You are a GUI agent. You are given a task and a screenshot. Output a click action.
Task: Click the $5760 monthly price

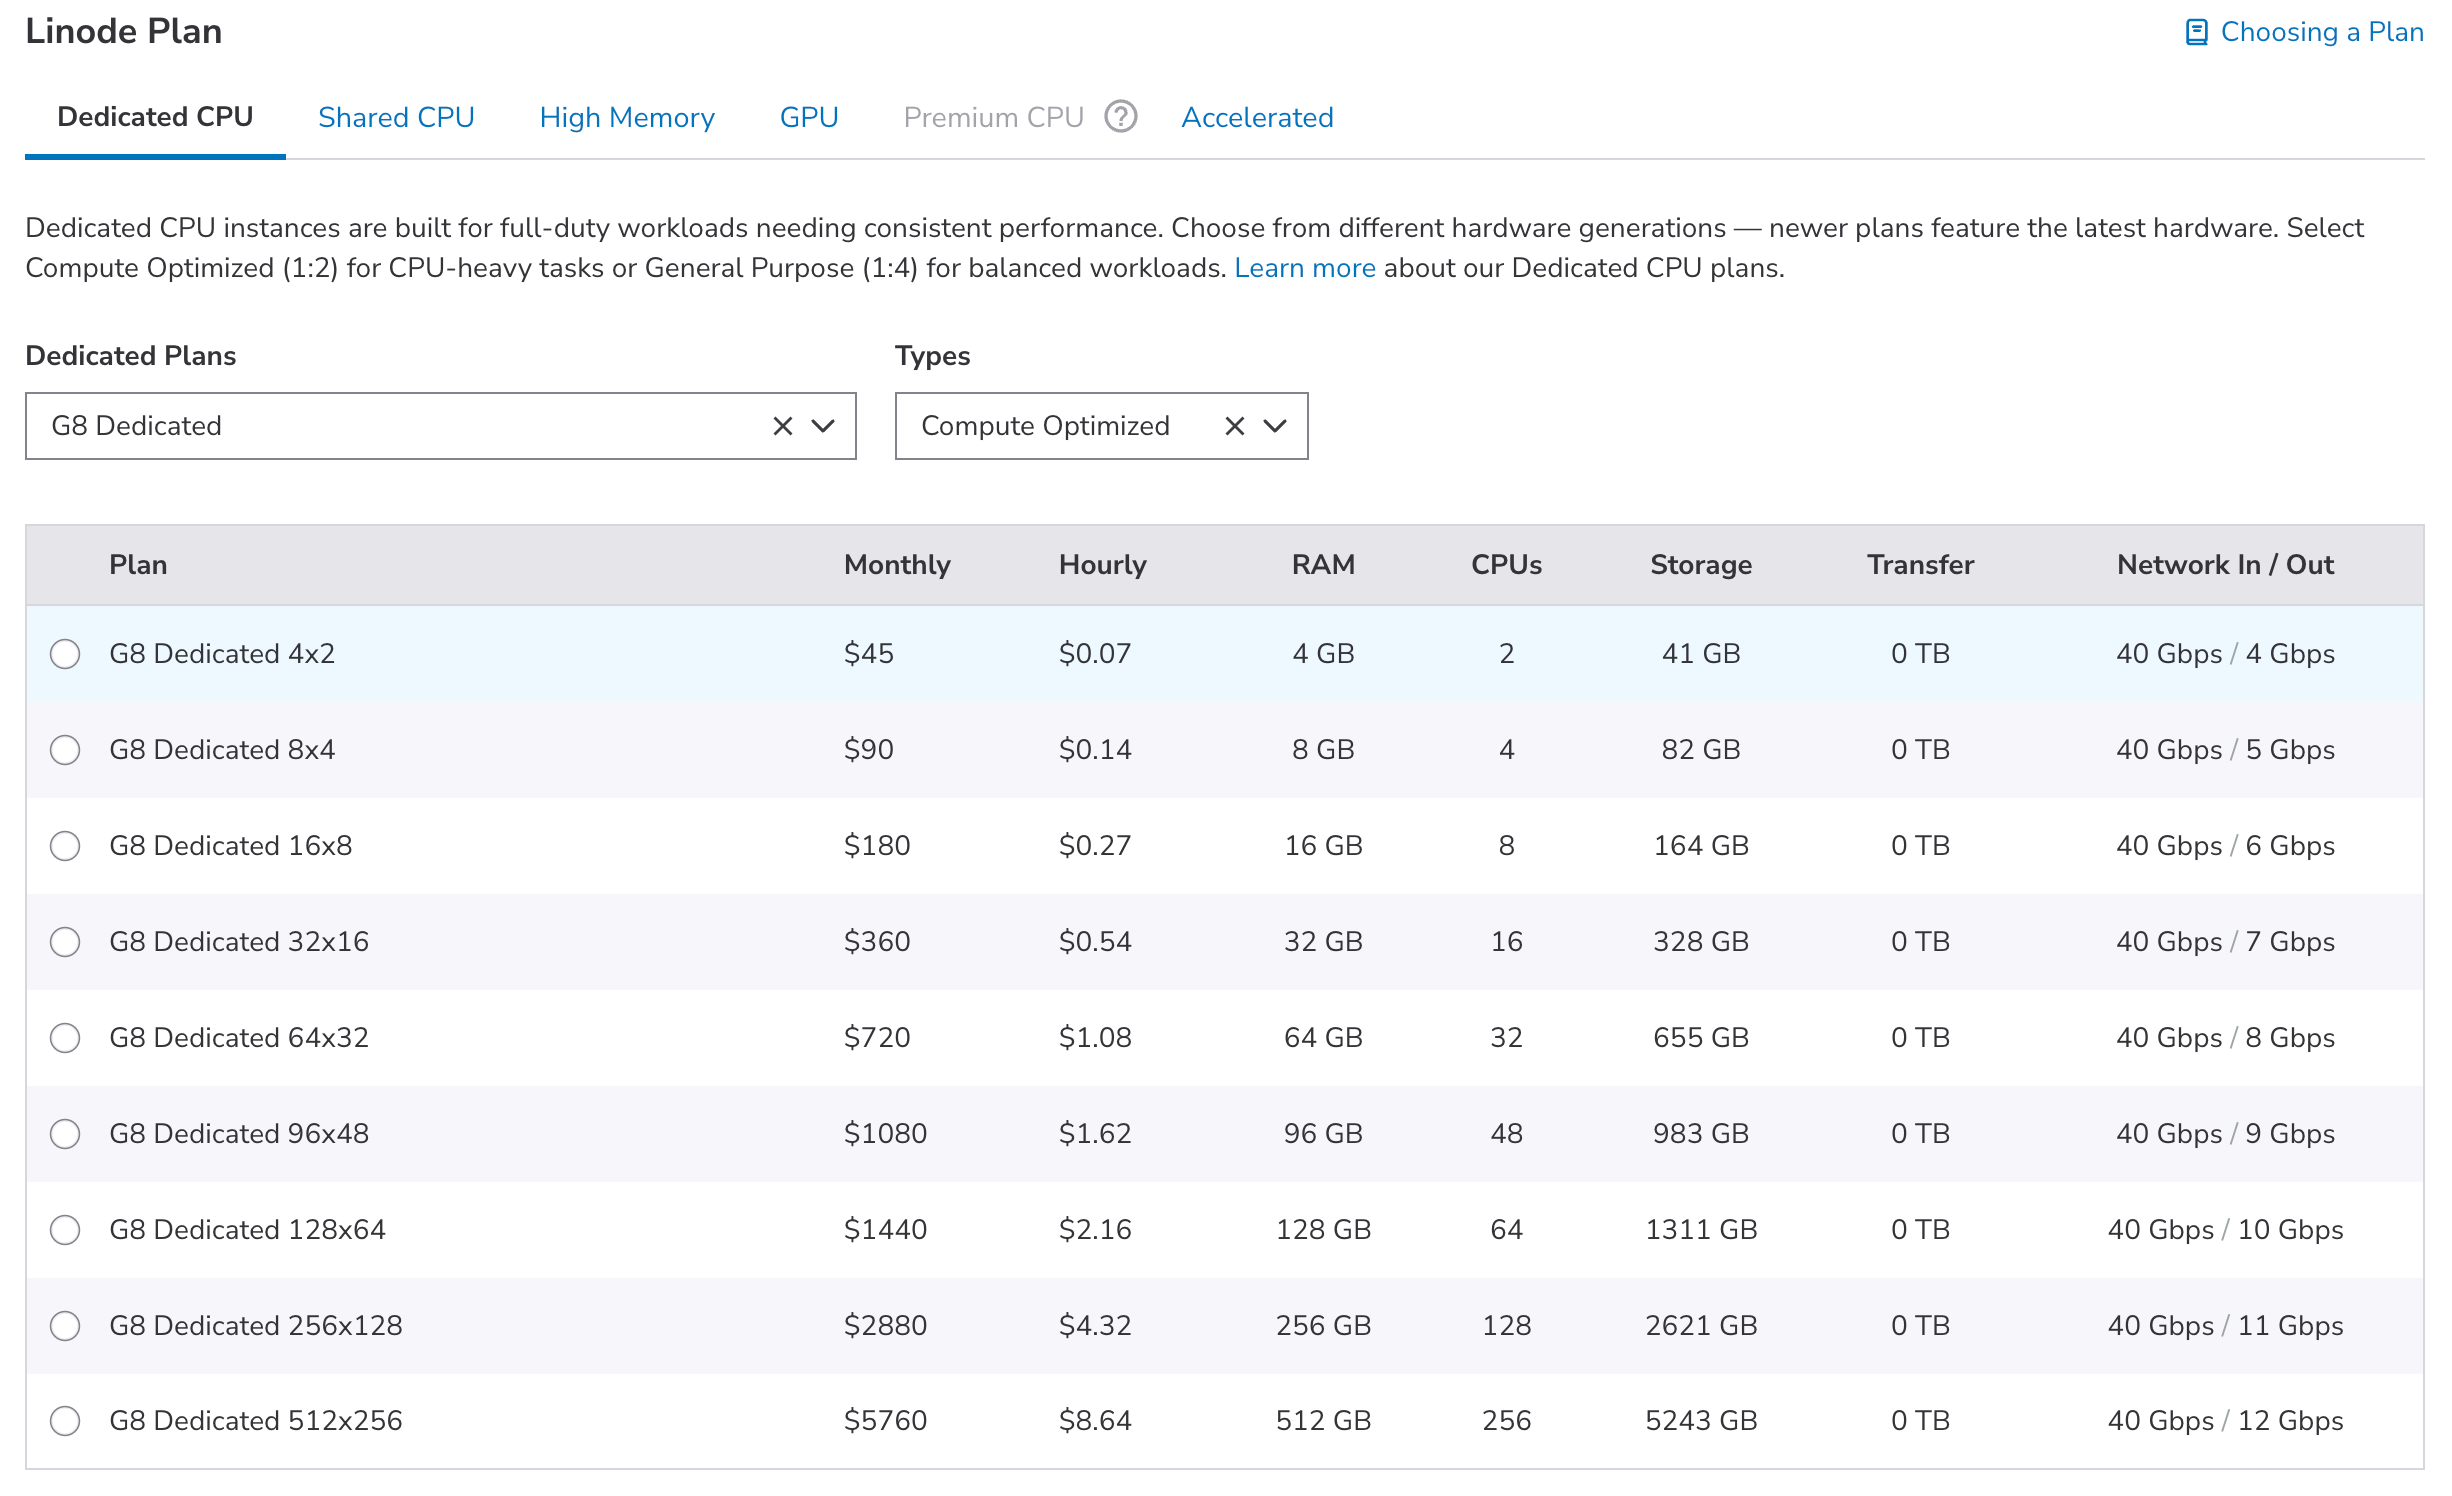point(885,1421)
